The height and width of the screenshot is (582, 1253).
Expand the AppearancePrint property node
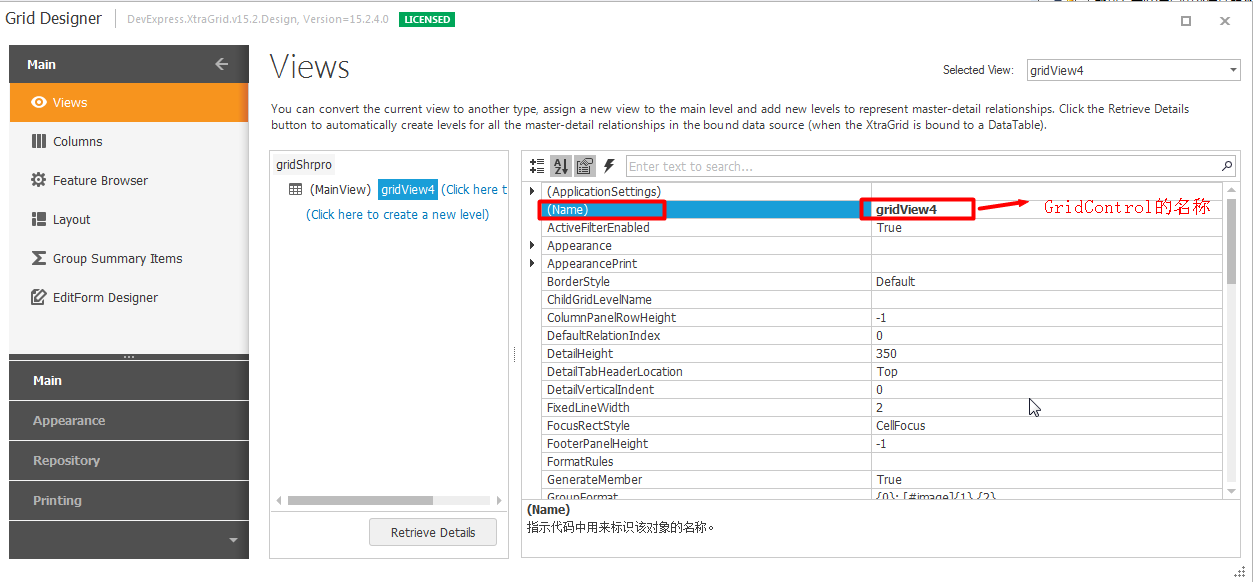pyautogui.click(x=530, y=263)
